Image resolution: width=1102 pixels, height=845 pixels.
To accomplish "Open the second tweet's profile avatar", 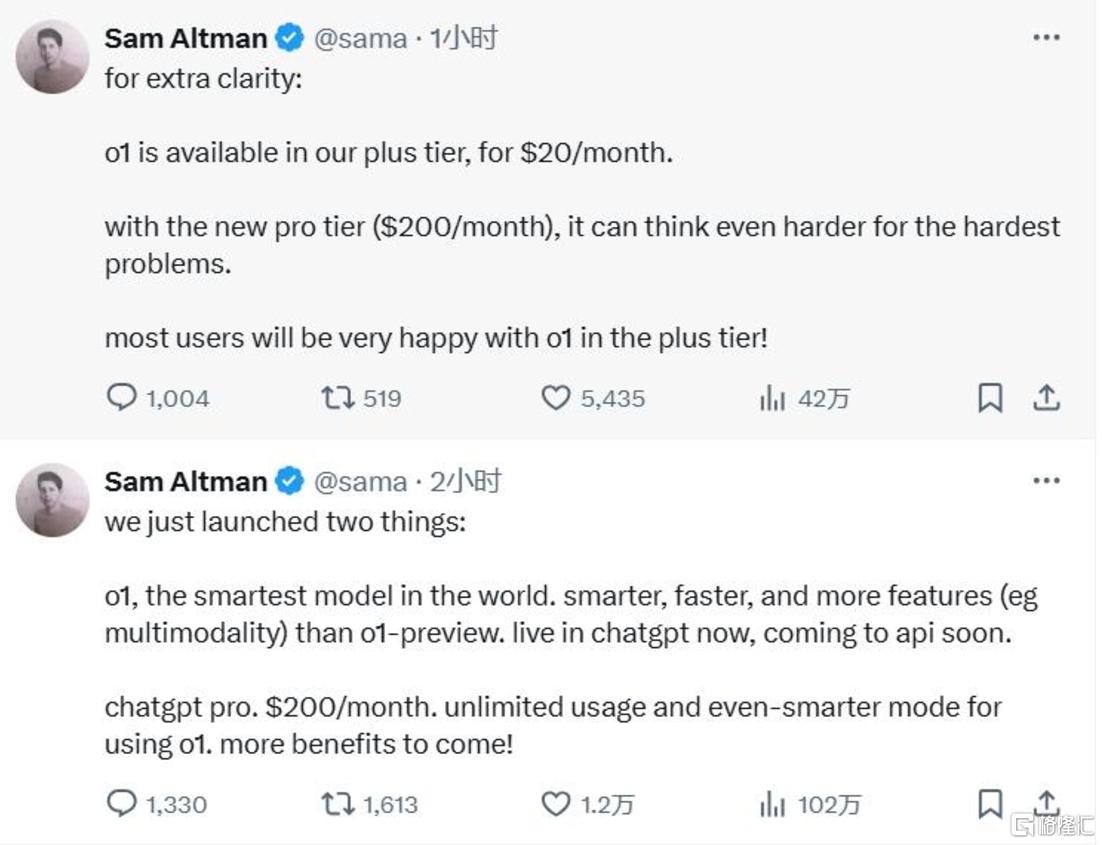I will tap(53, 500).
